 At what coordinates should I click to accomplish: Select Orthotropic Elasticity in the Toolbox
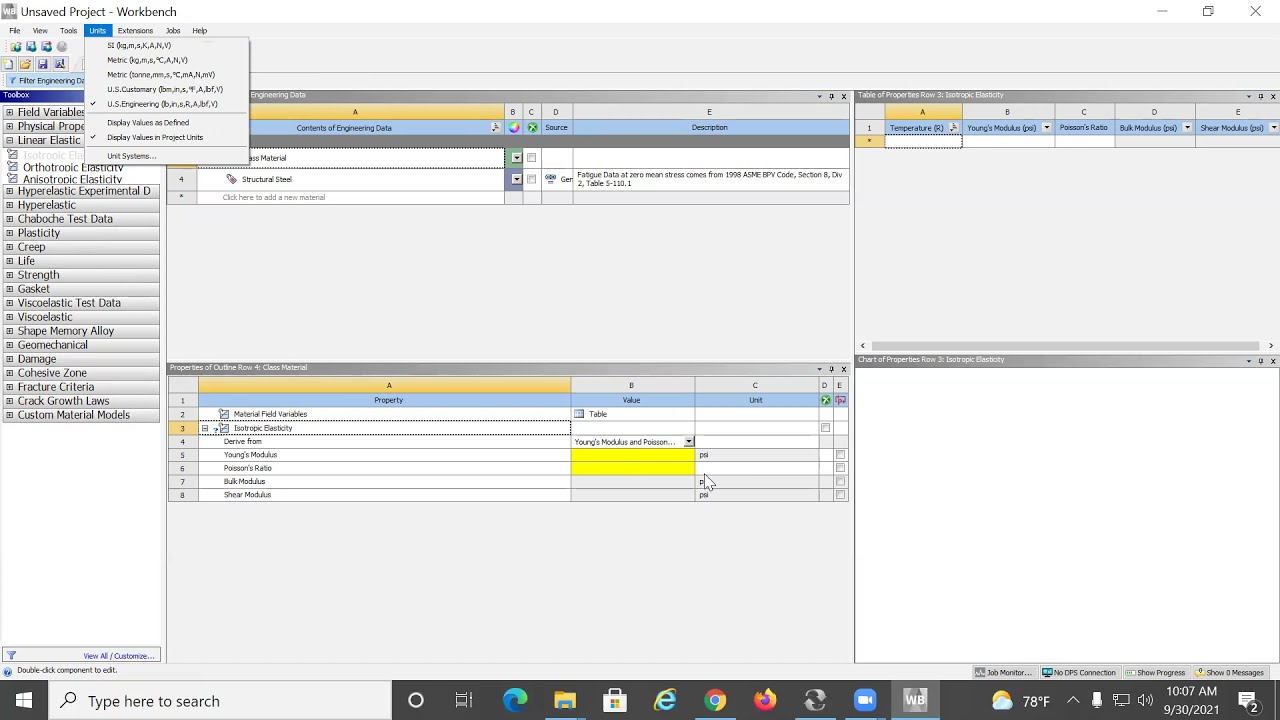click(x=73, y=167)
